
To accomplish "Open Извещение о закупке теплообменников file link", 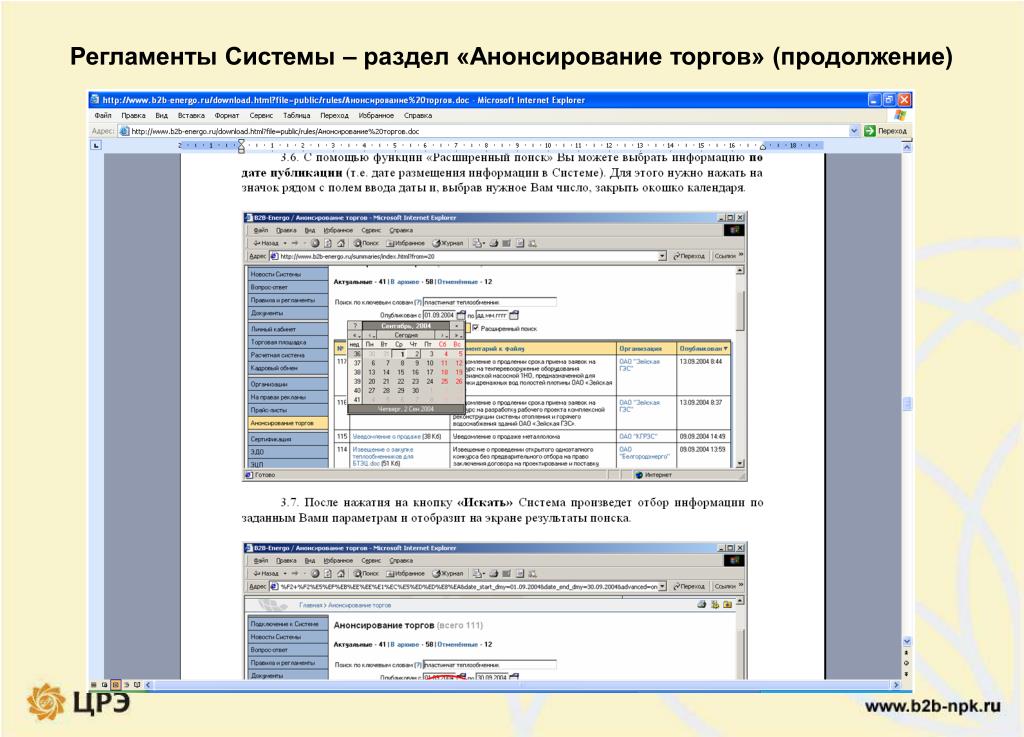I will [x=383, y=456].
